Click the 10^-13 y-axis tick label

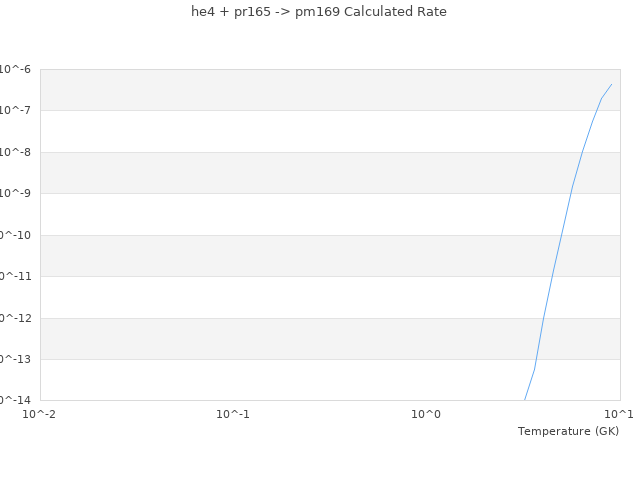(x=15, y=359)
